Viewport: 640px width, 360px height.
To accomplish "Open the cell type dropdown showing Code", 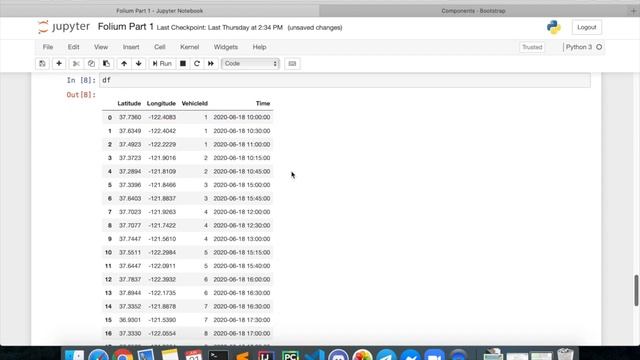I will [x=250, y=64].
